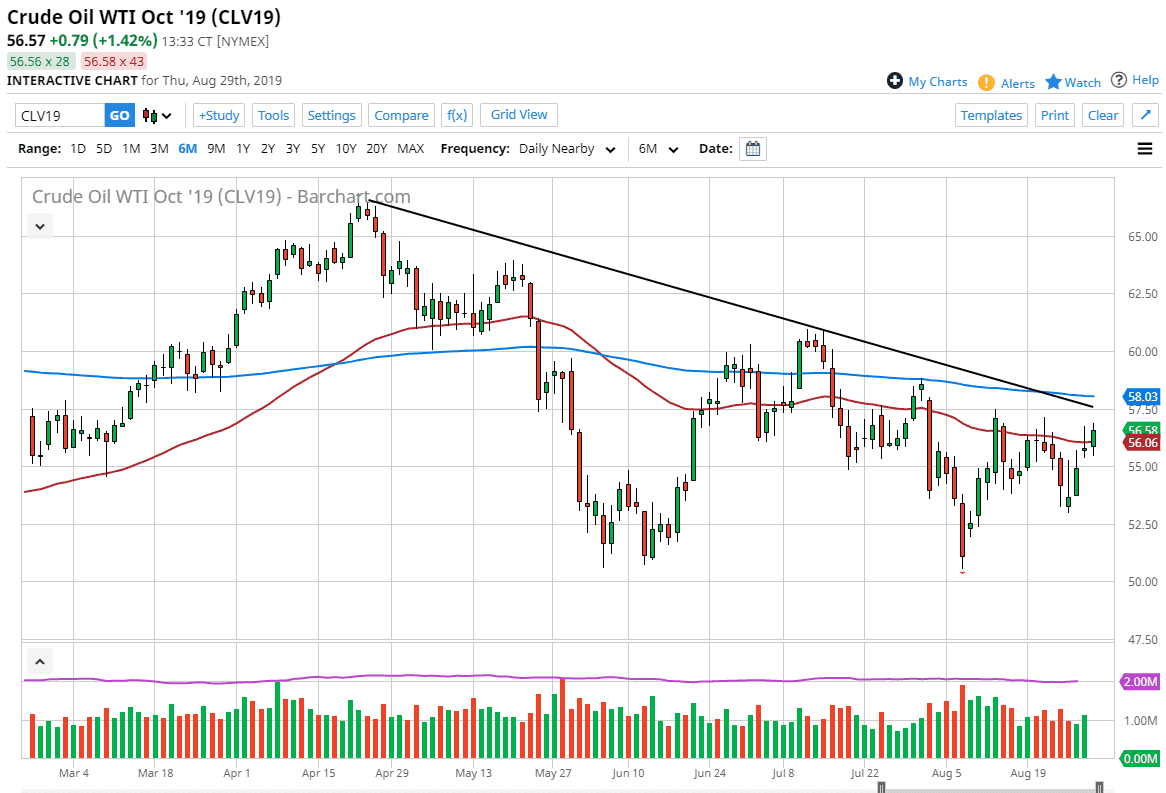Open the main chart panel dropdown arrow
The height and width of the screenshot is (793, 1166).
(x=39, y=226)
